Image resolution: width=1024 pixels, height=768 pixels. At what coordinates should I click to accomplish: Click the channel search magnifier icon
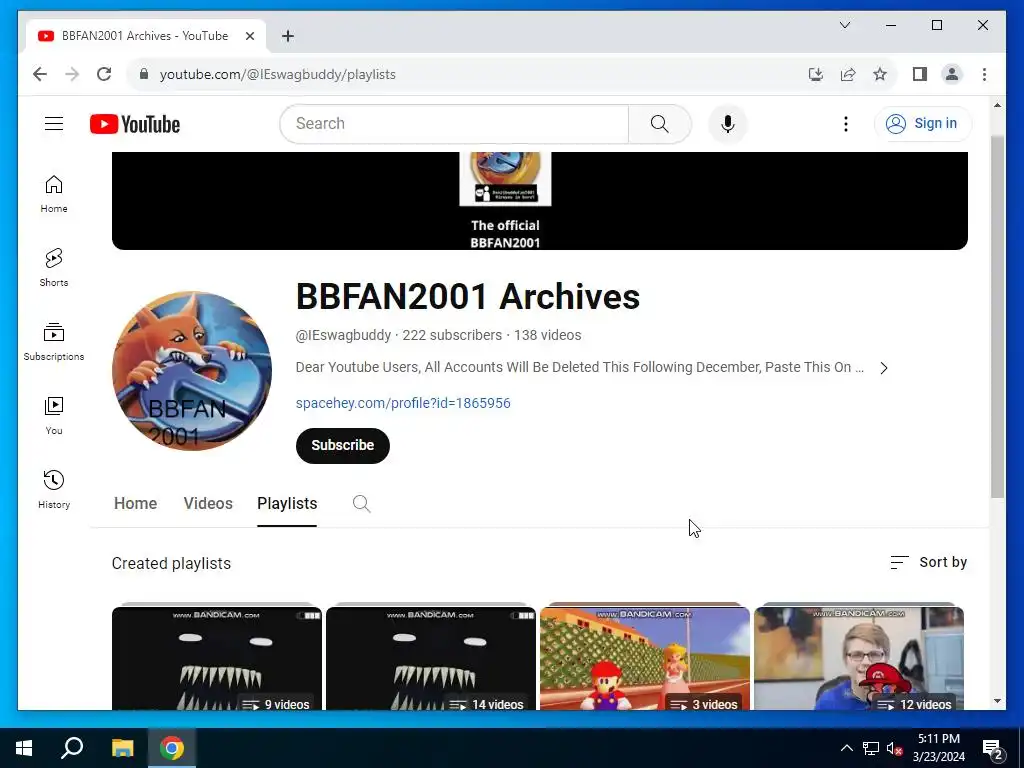[x=361, y=504]
